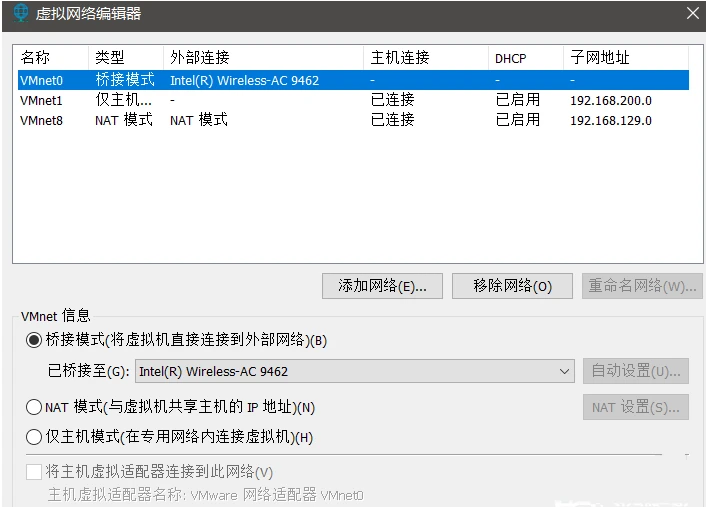This screenshot has width=706, height=507.
Task: Toggle 将主机虚拟适配器连接到此网络 checkbox
Action: (34, 472)
